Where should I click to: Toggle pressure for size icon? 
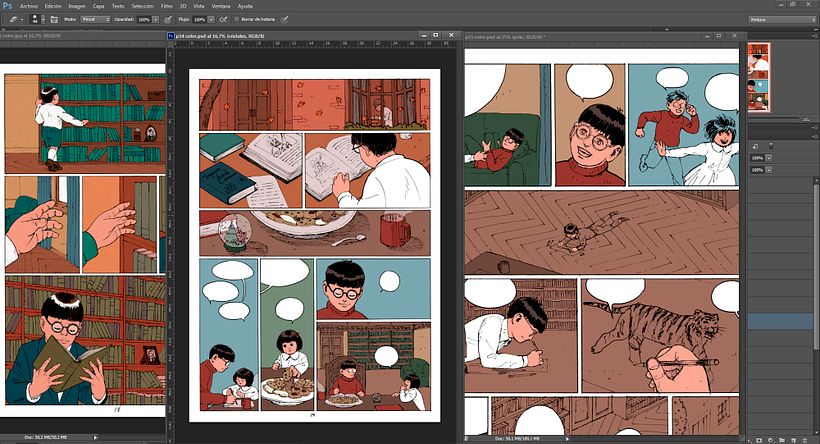point(284,19)
